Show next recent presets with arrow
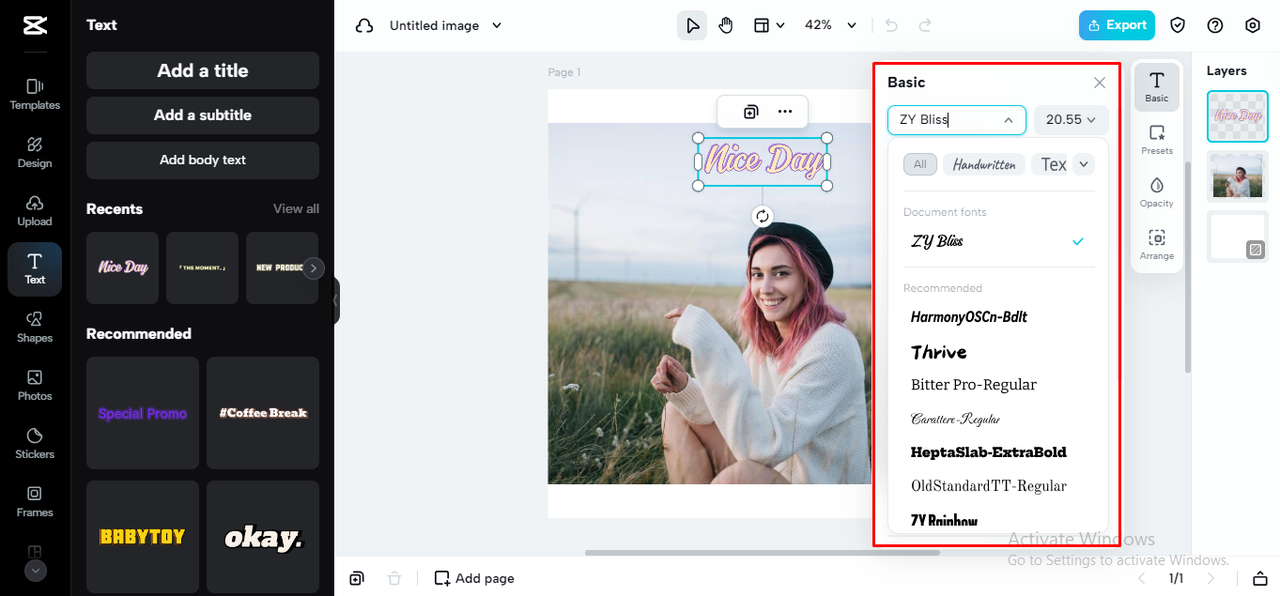 click(x=314, y=268)
